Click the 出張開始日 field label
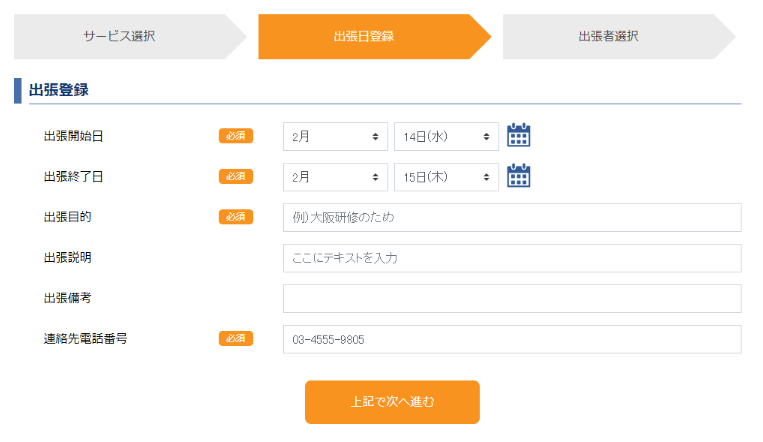Image resolution: width=763 pixels, height=442 pixels. 73,136
